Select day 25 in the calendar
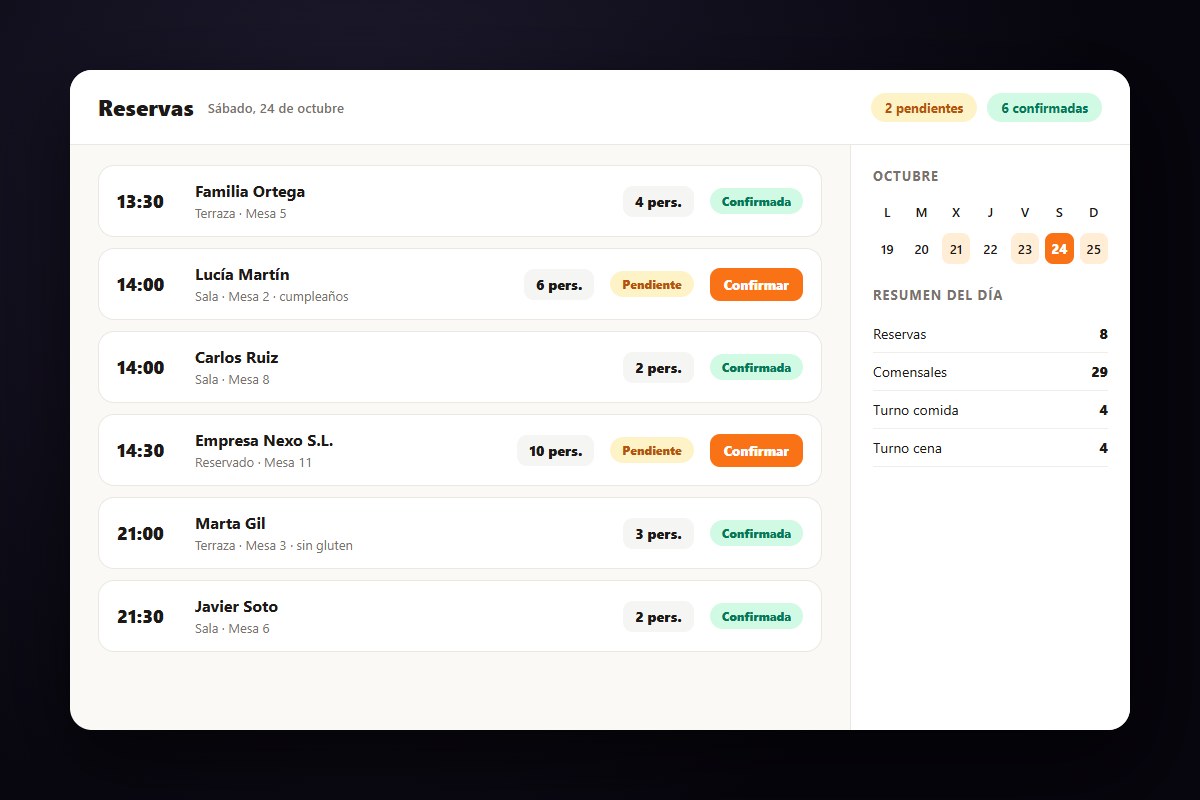Image resolution: width=1200 pixels, height=800 pixels. click(x=1093, y=249)
